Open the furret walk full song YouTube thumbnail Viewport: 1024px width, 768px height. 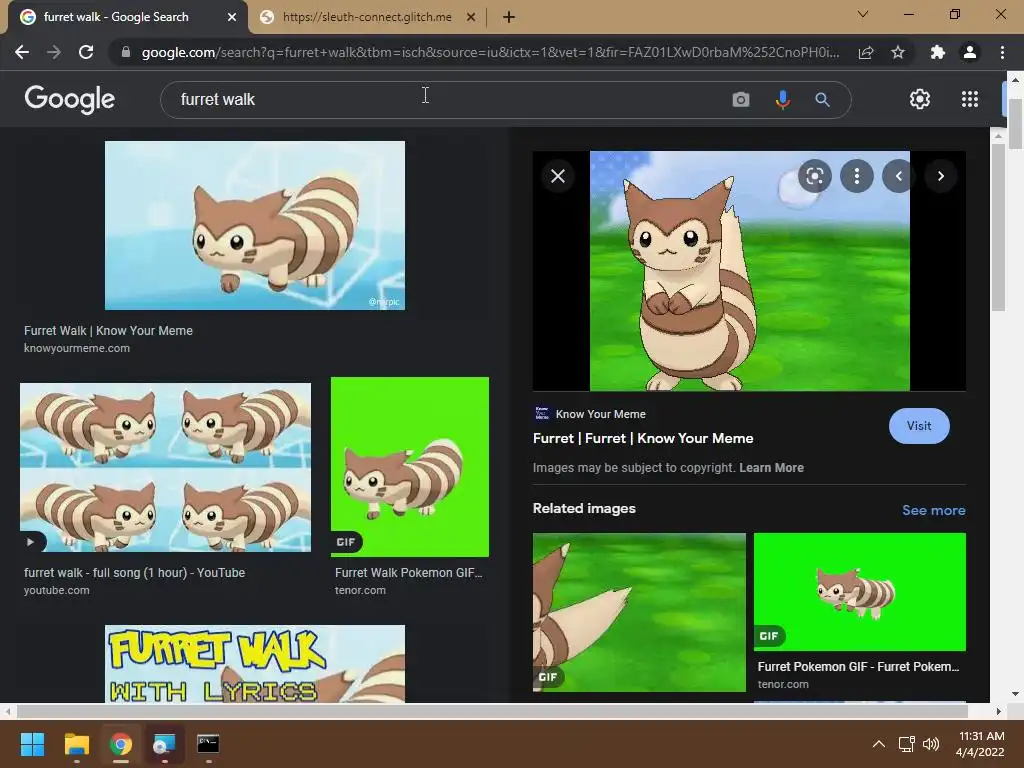(x=165, y=468)
